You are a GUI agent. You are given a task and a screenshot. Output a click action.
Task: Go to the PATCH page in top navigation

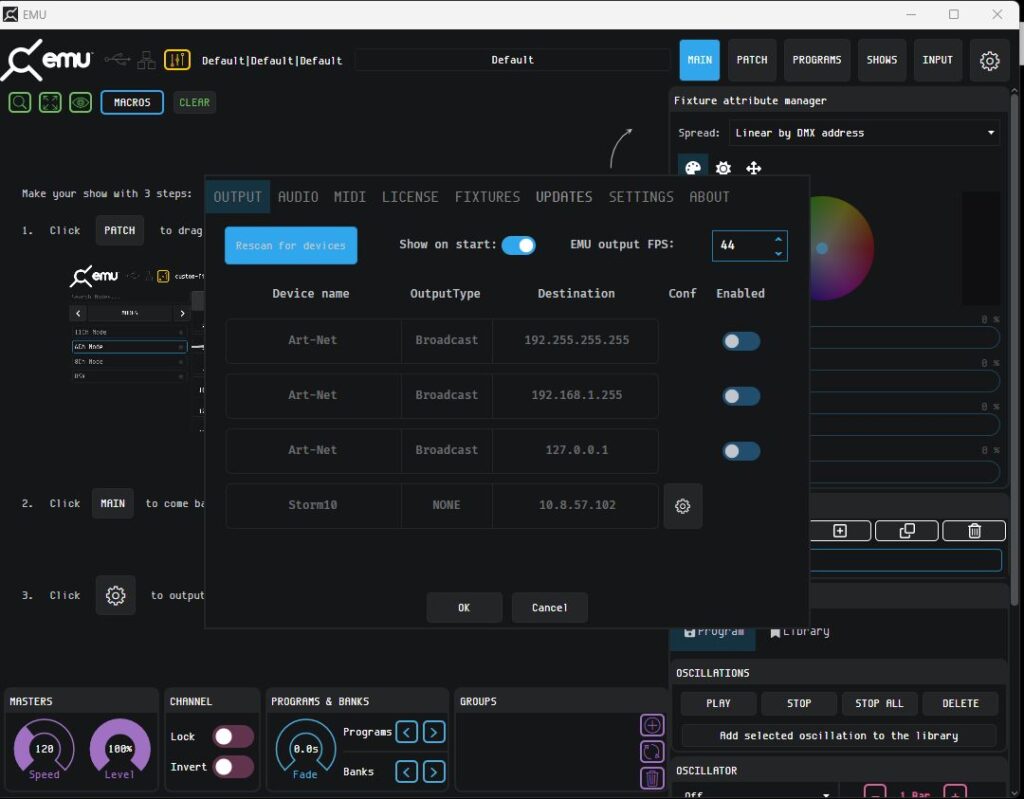[752, 60]
